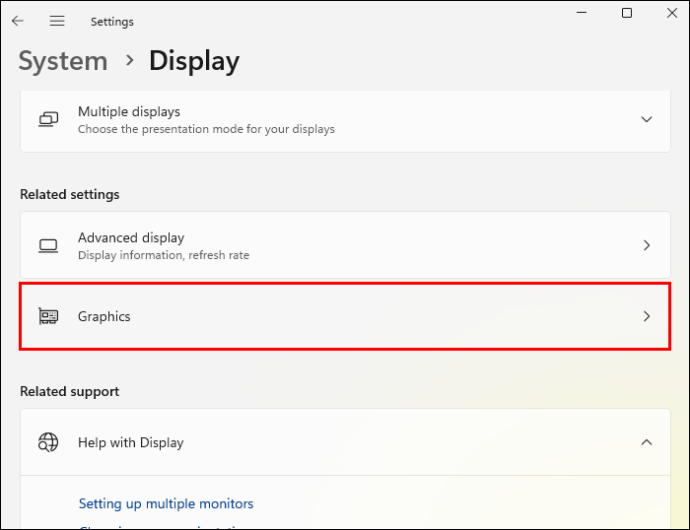Open Graphics via its right chevron
The image size is (690, 530).
pos(646,316)
